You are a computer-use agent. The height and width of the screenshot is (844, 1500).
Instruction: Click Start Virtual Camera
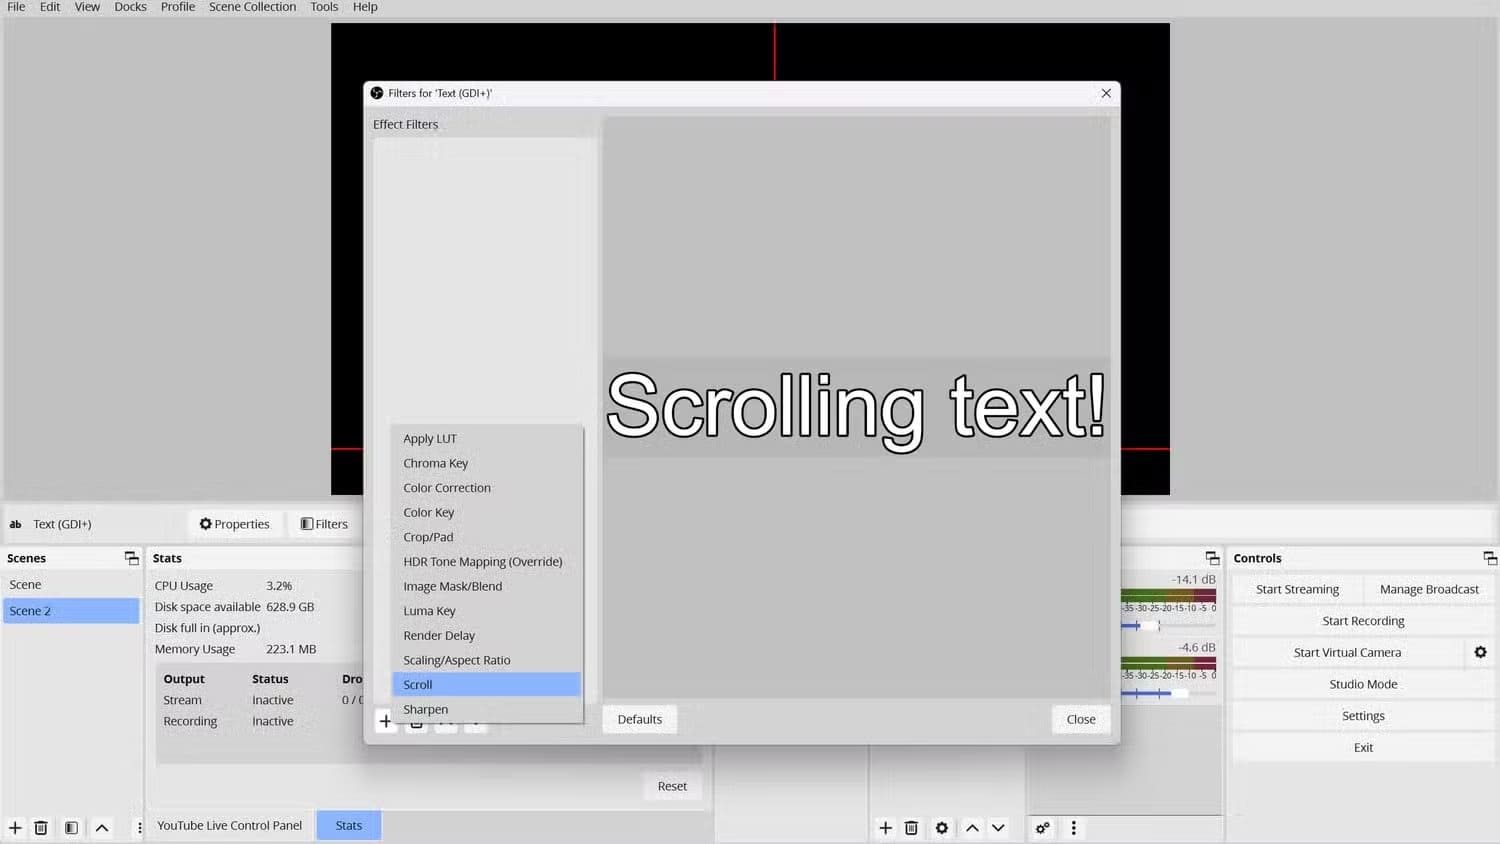1347,652
